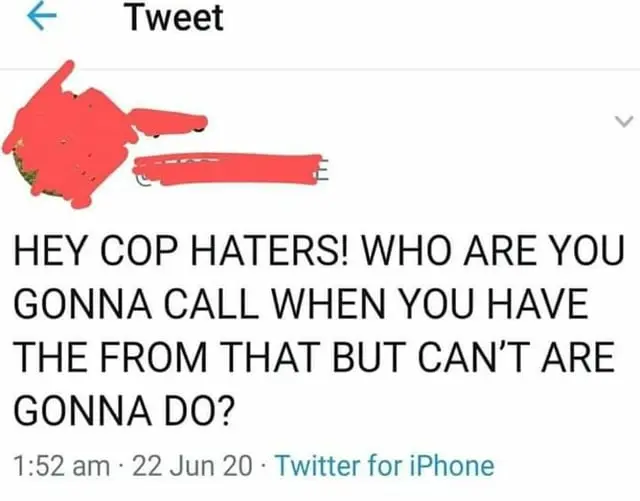Tap the Tweet header title
The width and height of the screenshot is (640, 501).
pyautogui.click(x=176, y=18)
